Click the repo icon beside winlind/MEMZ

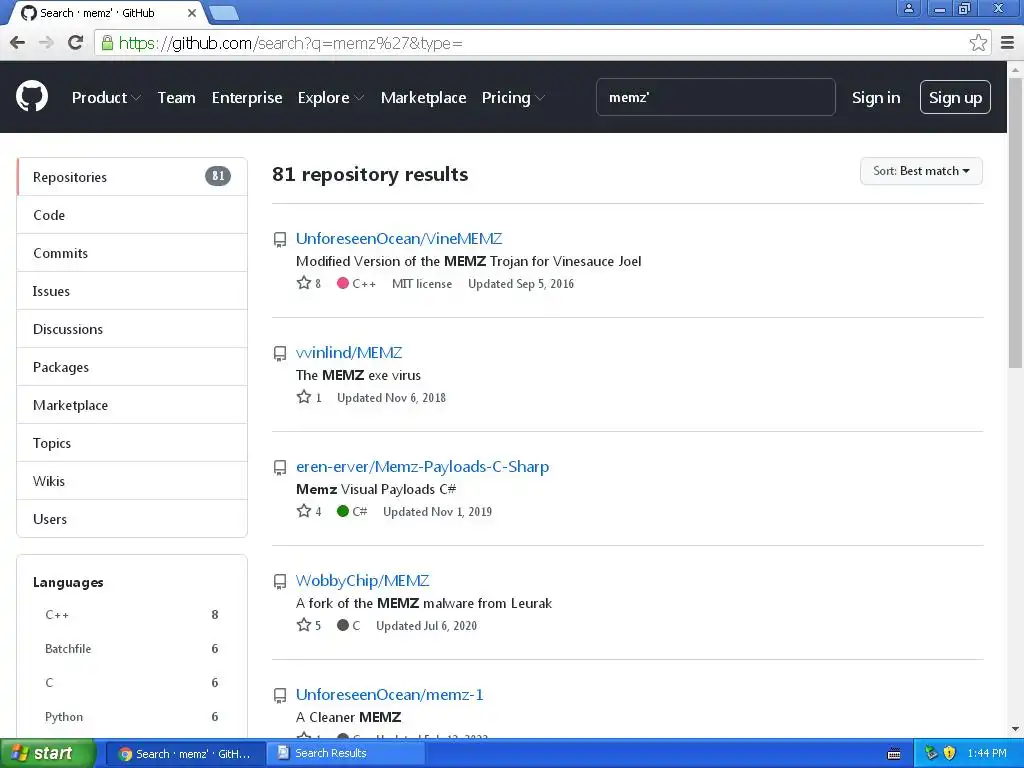coord(280,353)
